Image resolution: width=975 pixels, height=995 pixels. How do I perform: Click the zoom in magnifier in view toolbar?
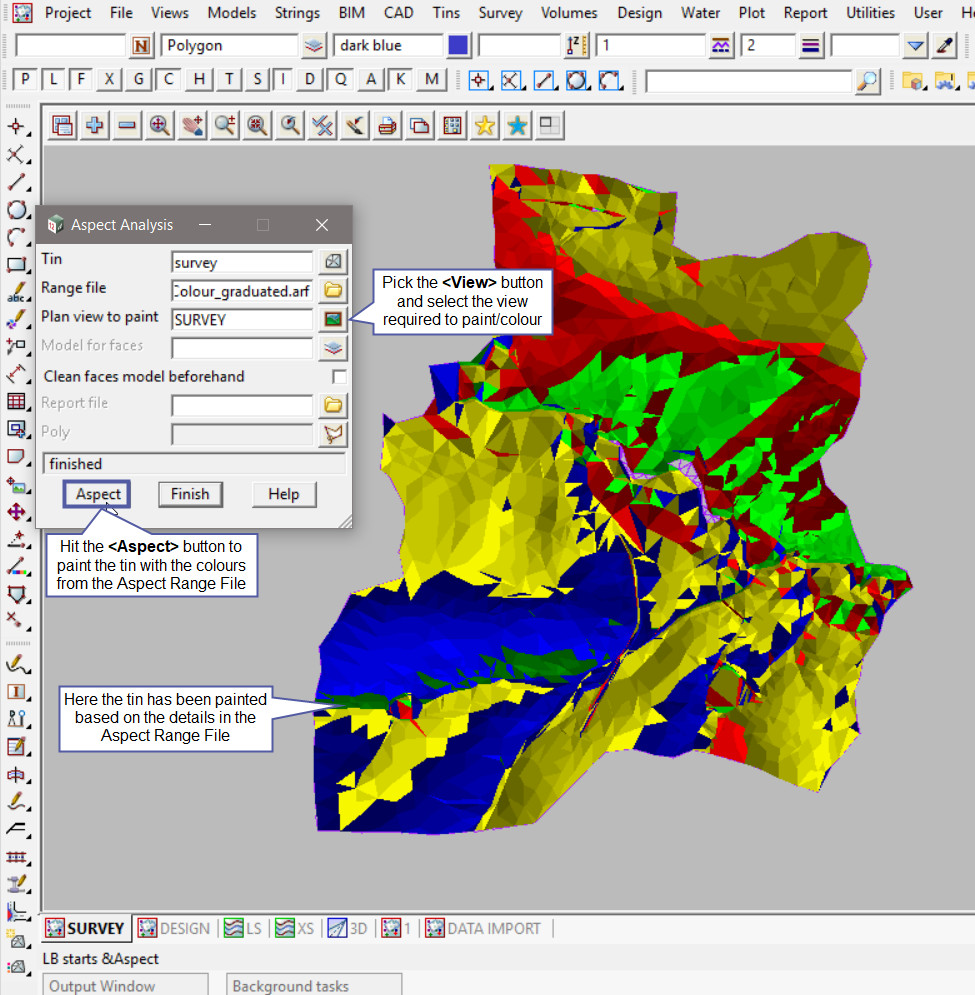click(x=159, y=125)
